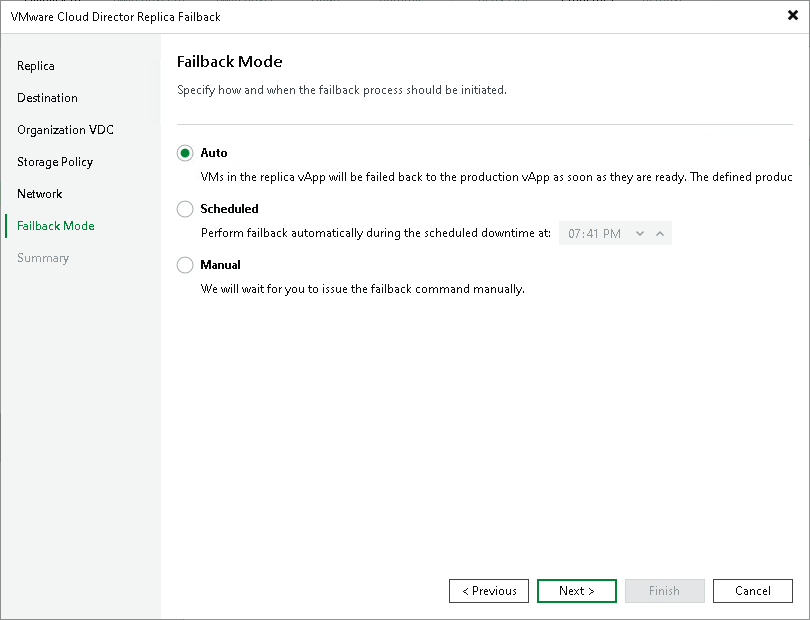Go to the Replica wizard step
The height and width of the screenshot is (620, 810).
[x=36, y=66]
